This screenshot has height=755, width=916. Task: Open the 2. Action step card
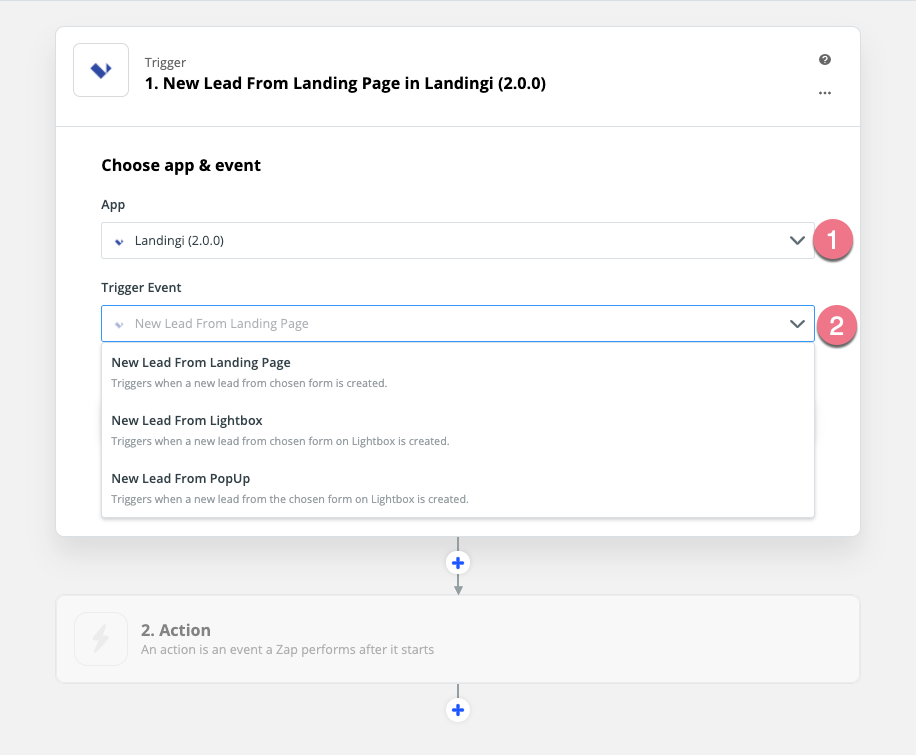point(458,639)
